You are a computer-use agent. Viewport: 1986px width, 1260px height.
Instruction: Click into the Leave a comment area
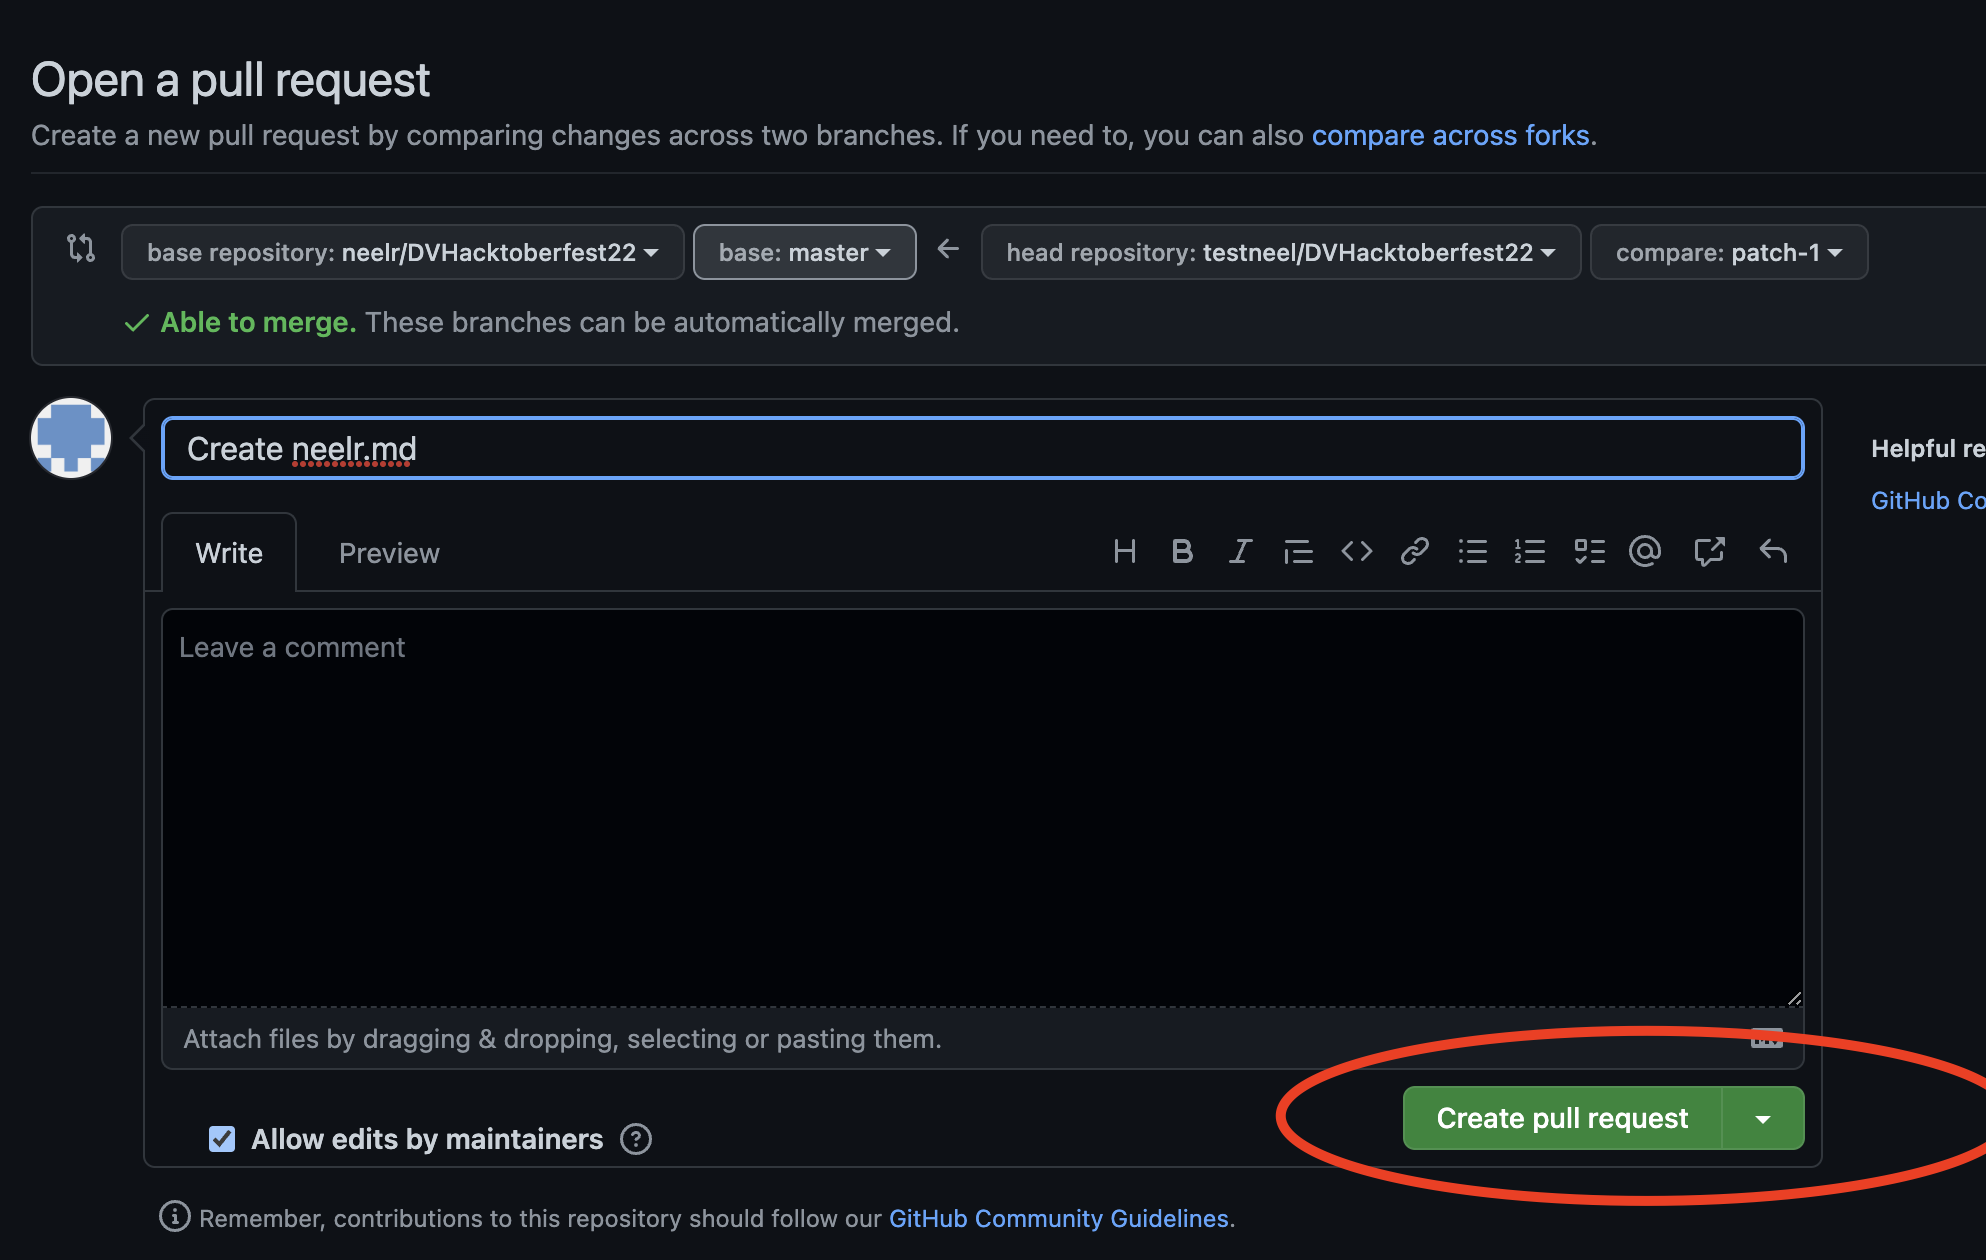point(983,808)
